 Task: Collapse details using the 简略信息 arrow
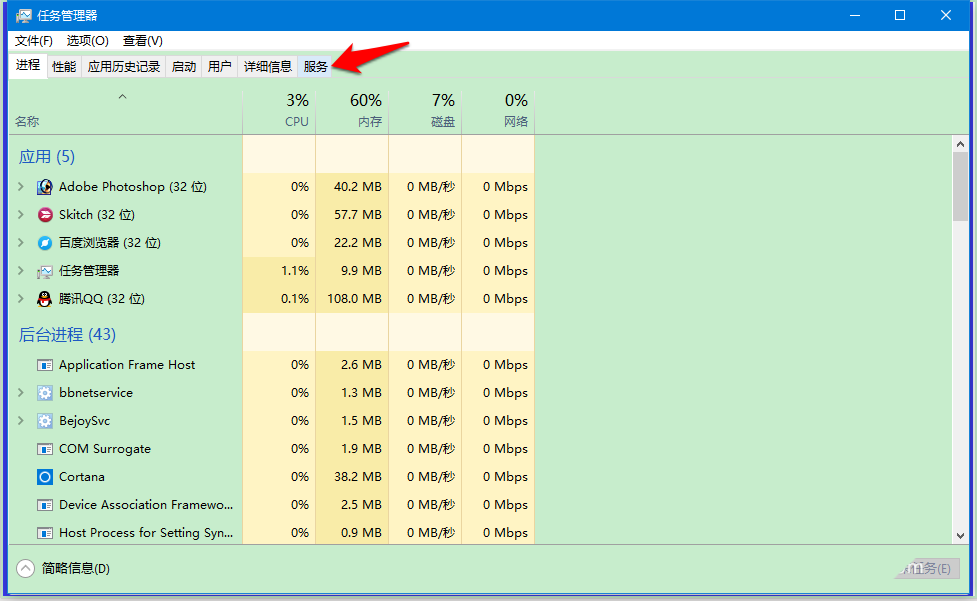coord(24,567)
